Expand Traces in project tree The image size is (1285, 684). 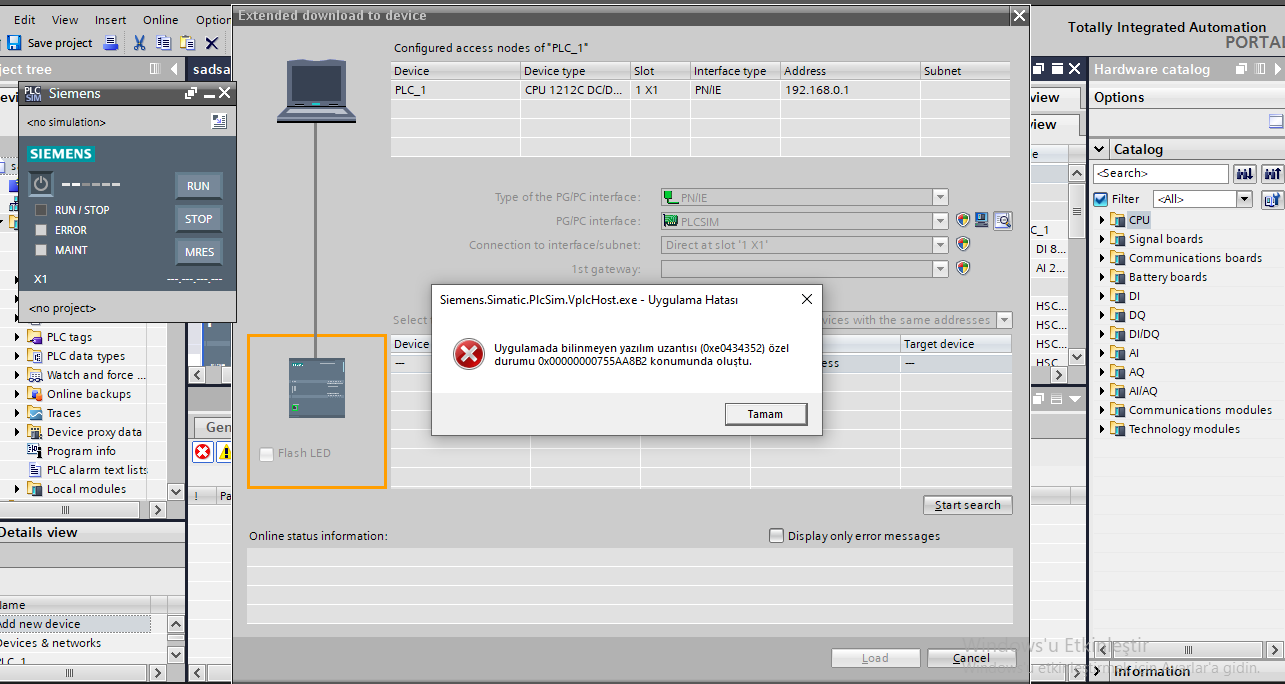pyautogui.click(x=17, y=413)
